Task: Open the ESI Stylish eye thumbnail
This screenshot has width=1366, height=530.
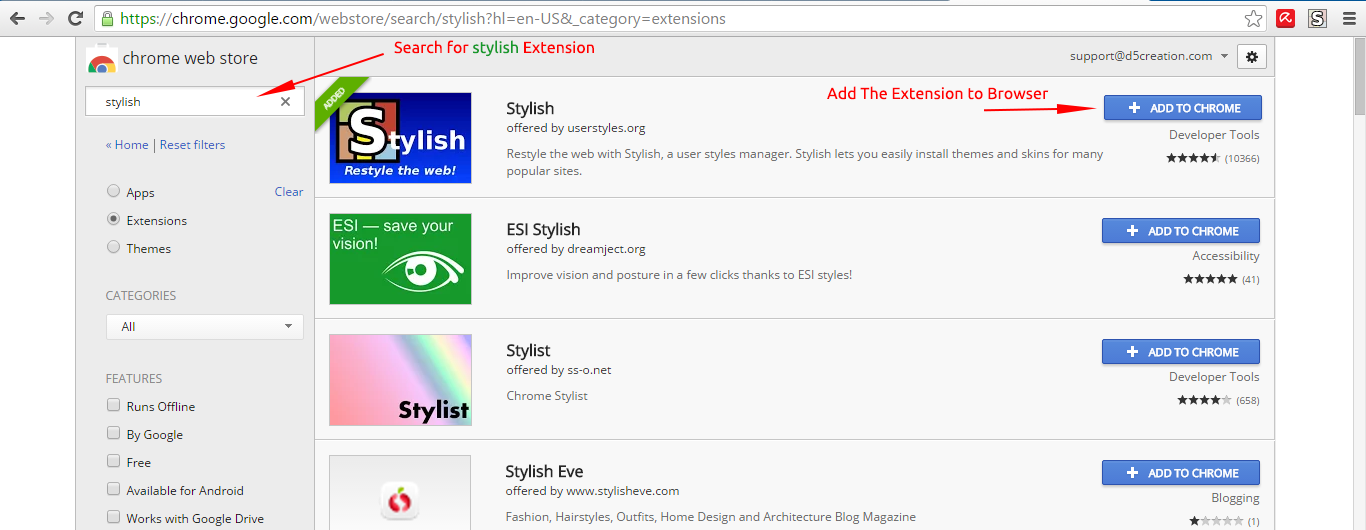Action: pyautogui.click(x=400, y=259)
